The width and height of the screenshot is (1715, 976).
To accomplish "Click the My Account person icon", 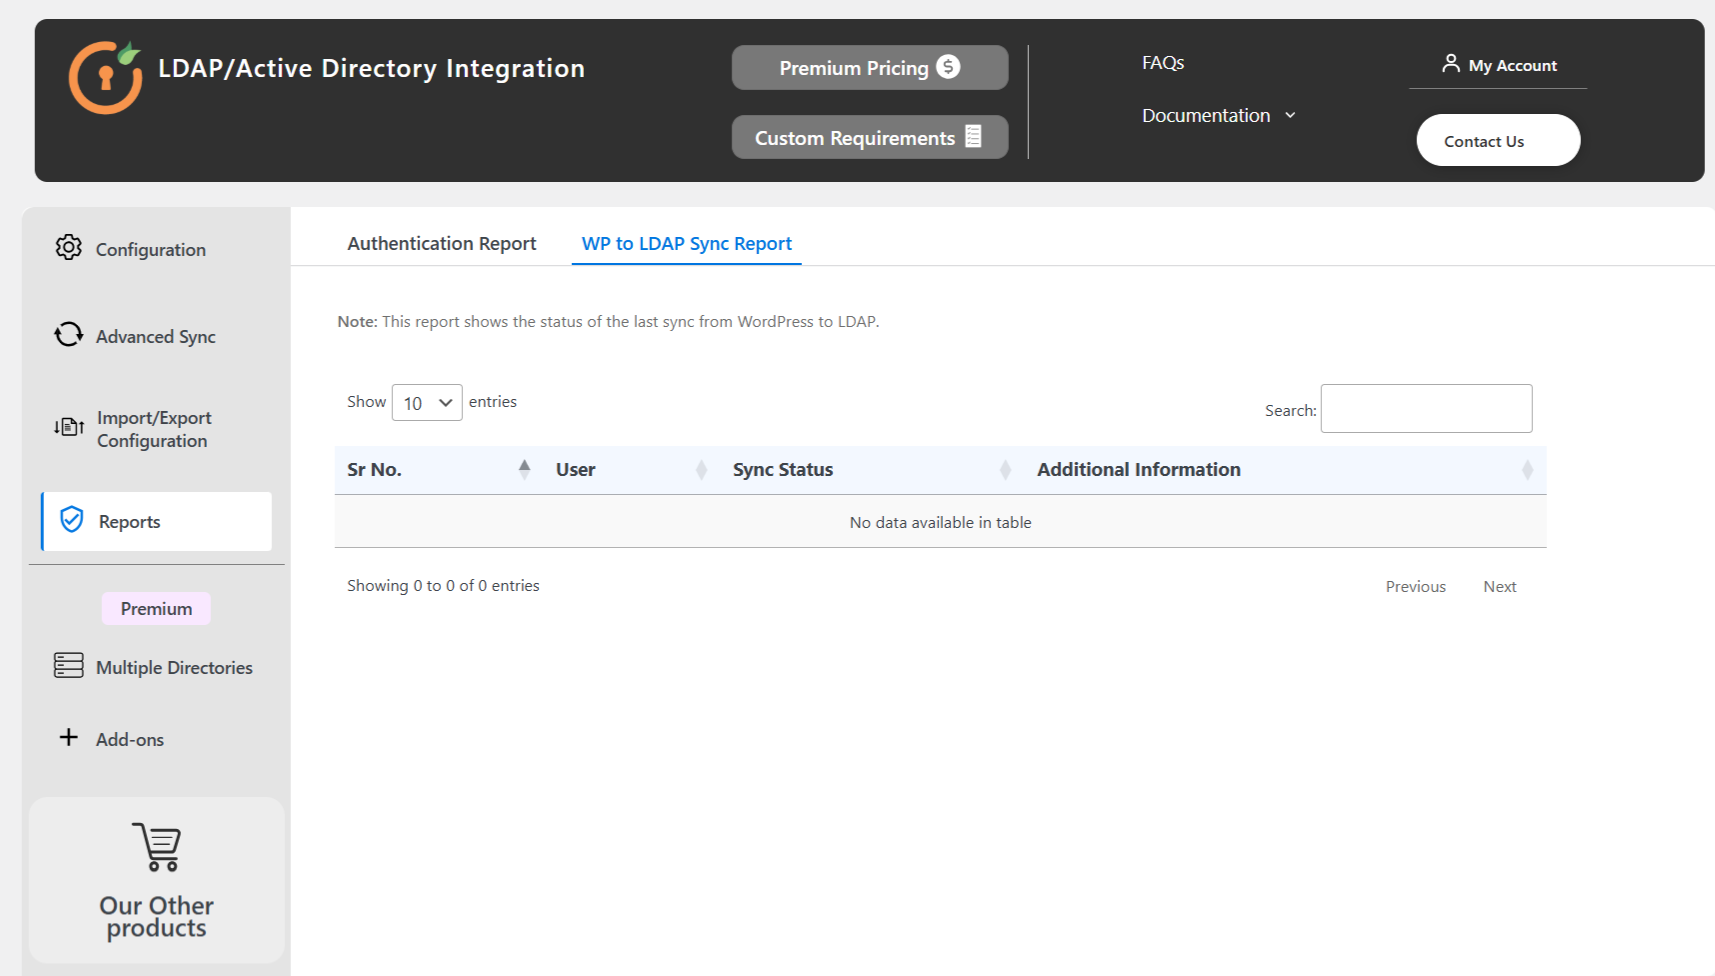I will coord(1451,63).
